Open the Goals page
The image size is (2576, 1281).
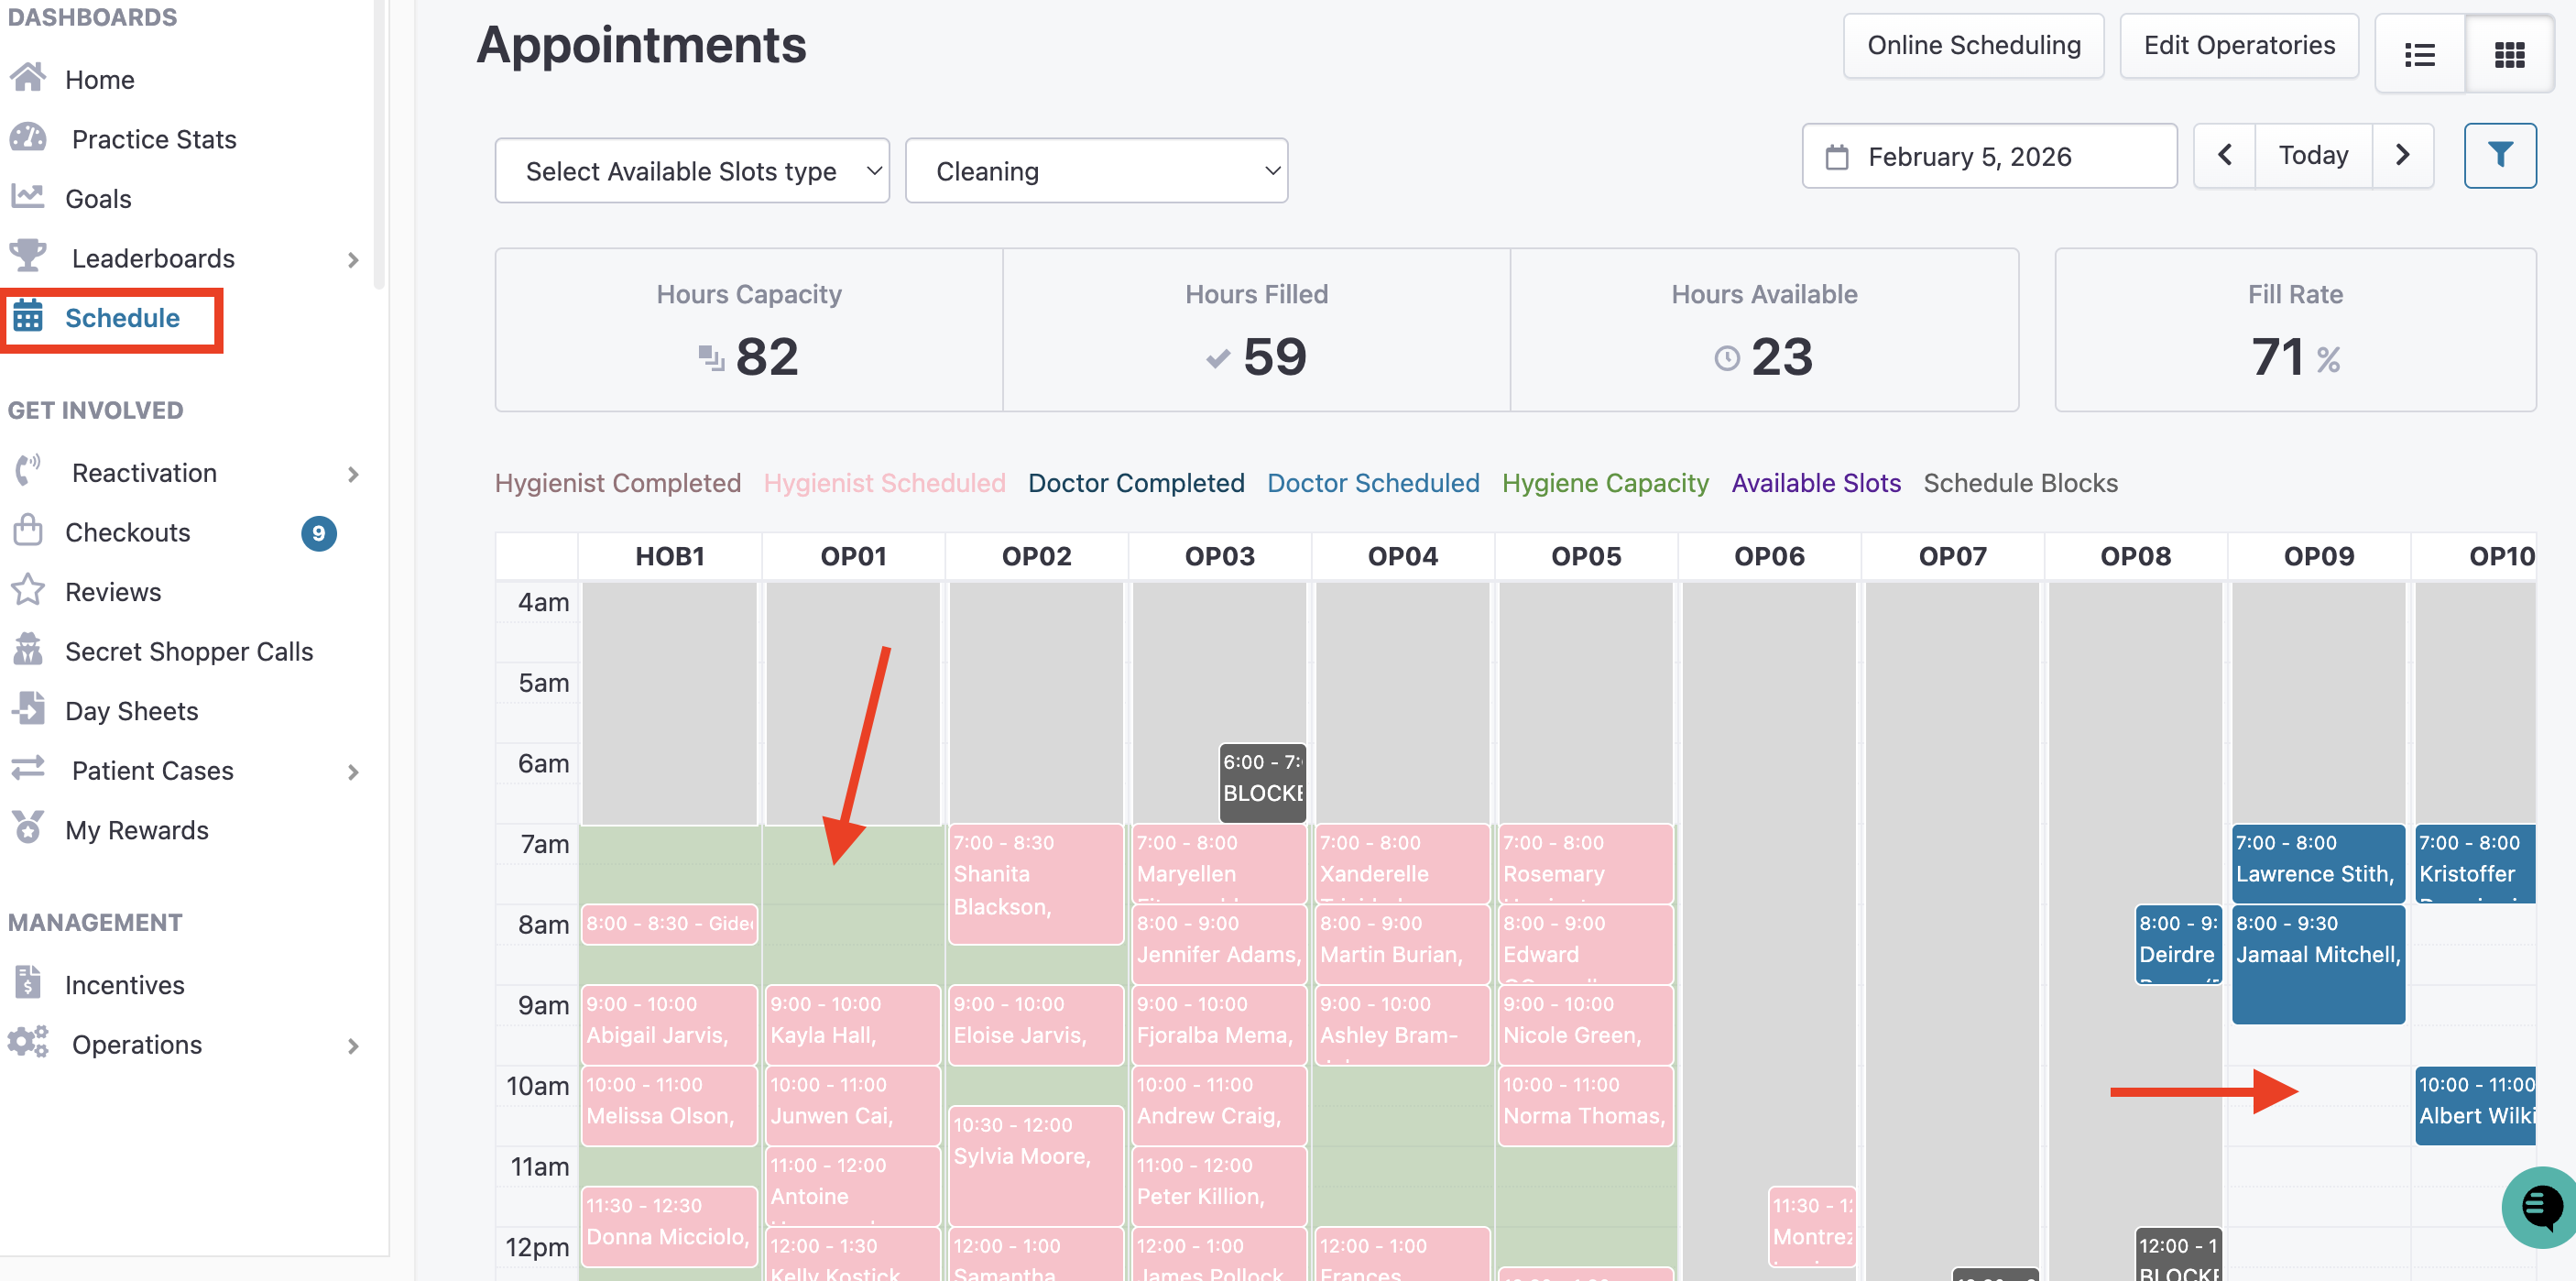coord(98,199)
